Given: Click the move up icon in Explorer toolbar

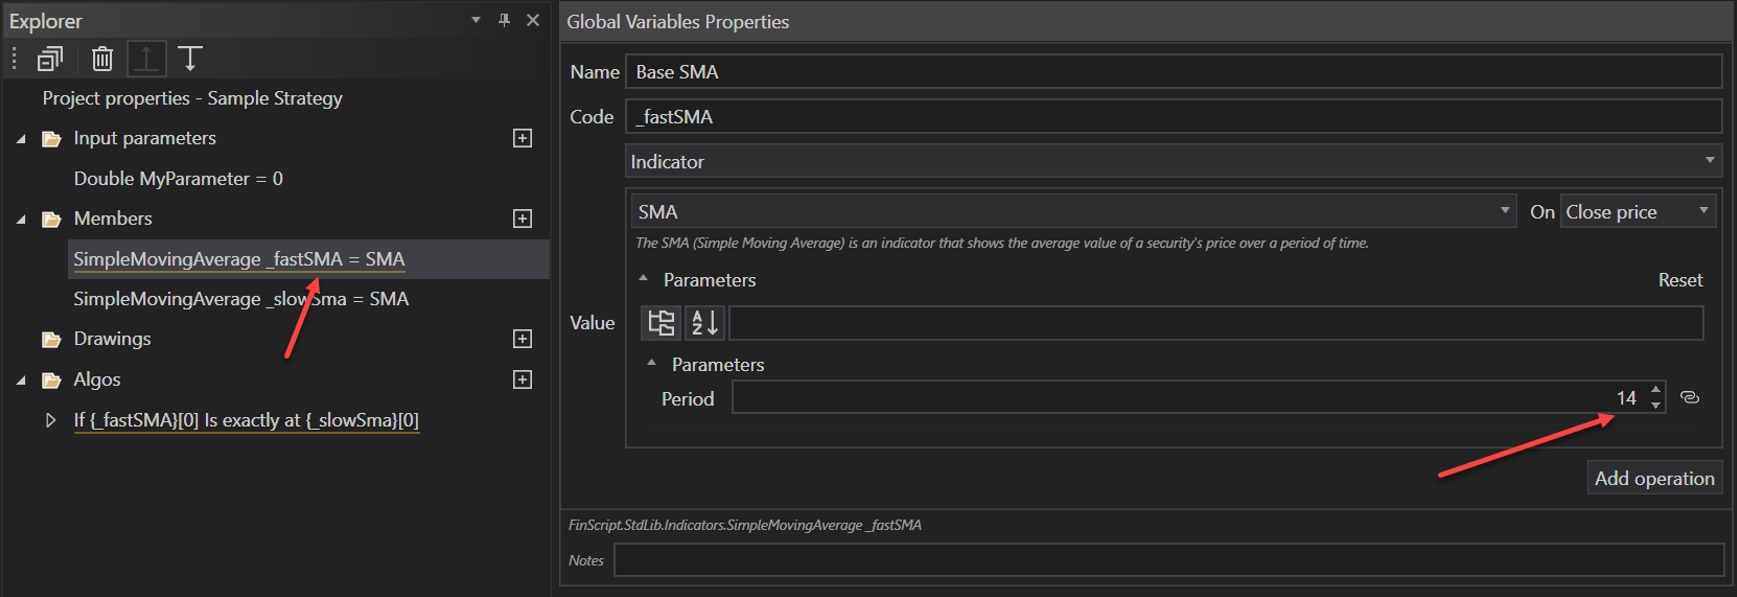Looking at the screenshot, I should click(x=146, y=59).
